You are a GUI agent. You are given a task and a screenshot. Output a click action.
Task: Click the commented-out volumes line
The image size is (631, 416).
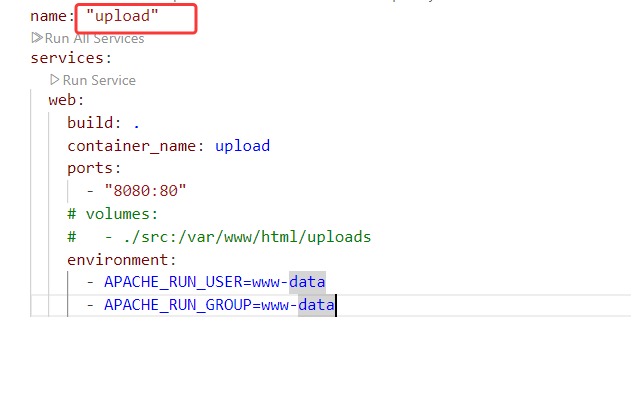coord(112,214)
